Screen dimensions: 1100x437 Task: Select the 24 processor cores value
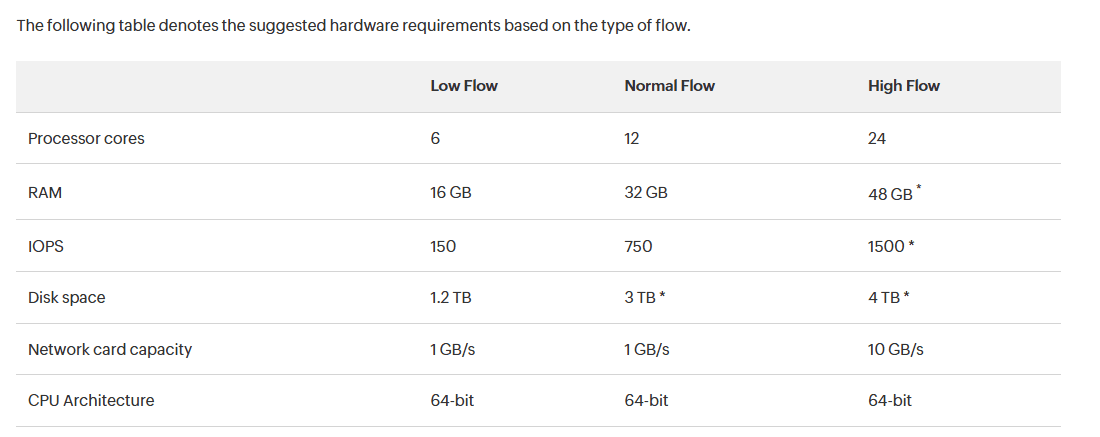(877, 139)
